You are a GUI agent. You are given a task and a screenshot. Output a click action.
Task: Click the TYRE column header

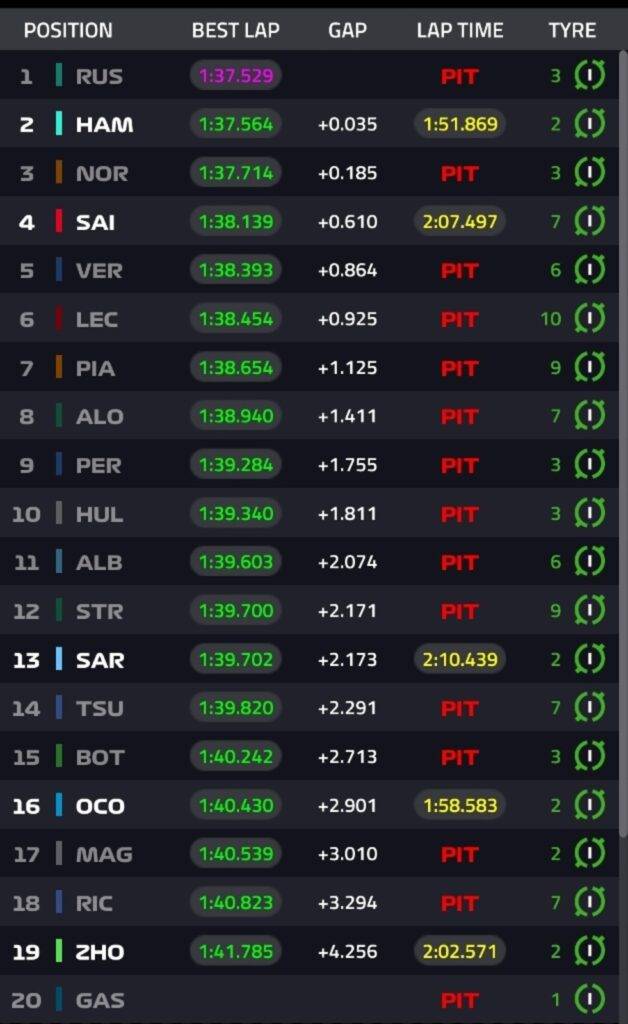[x=572, y=30]
